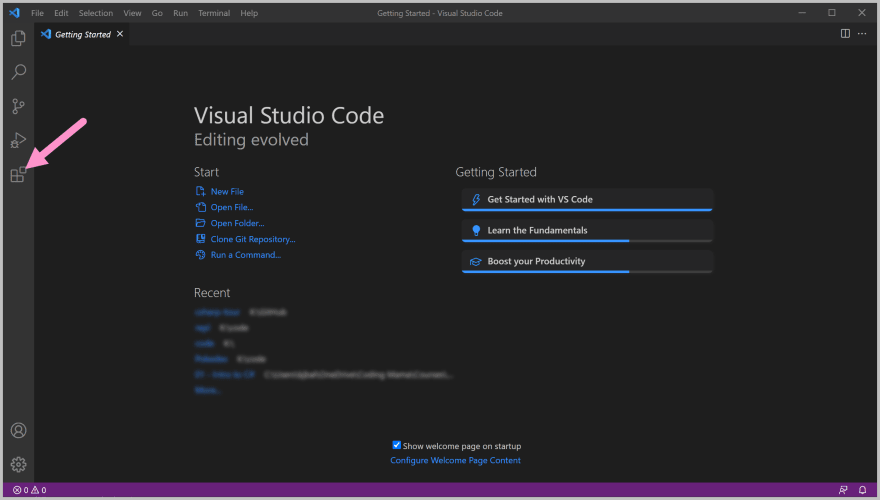Open the Explorer view in activity bar
880x500 pixels.
19,38
